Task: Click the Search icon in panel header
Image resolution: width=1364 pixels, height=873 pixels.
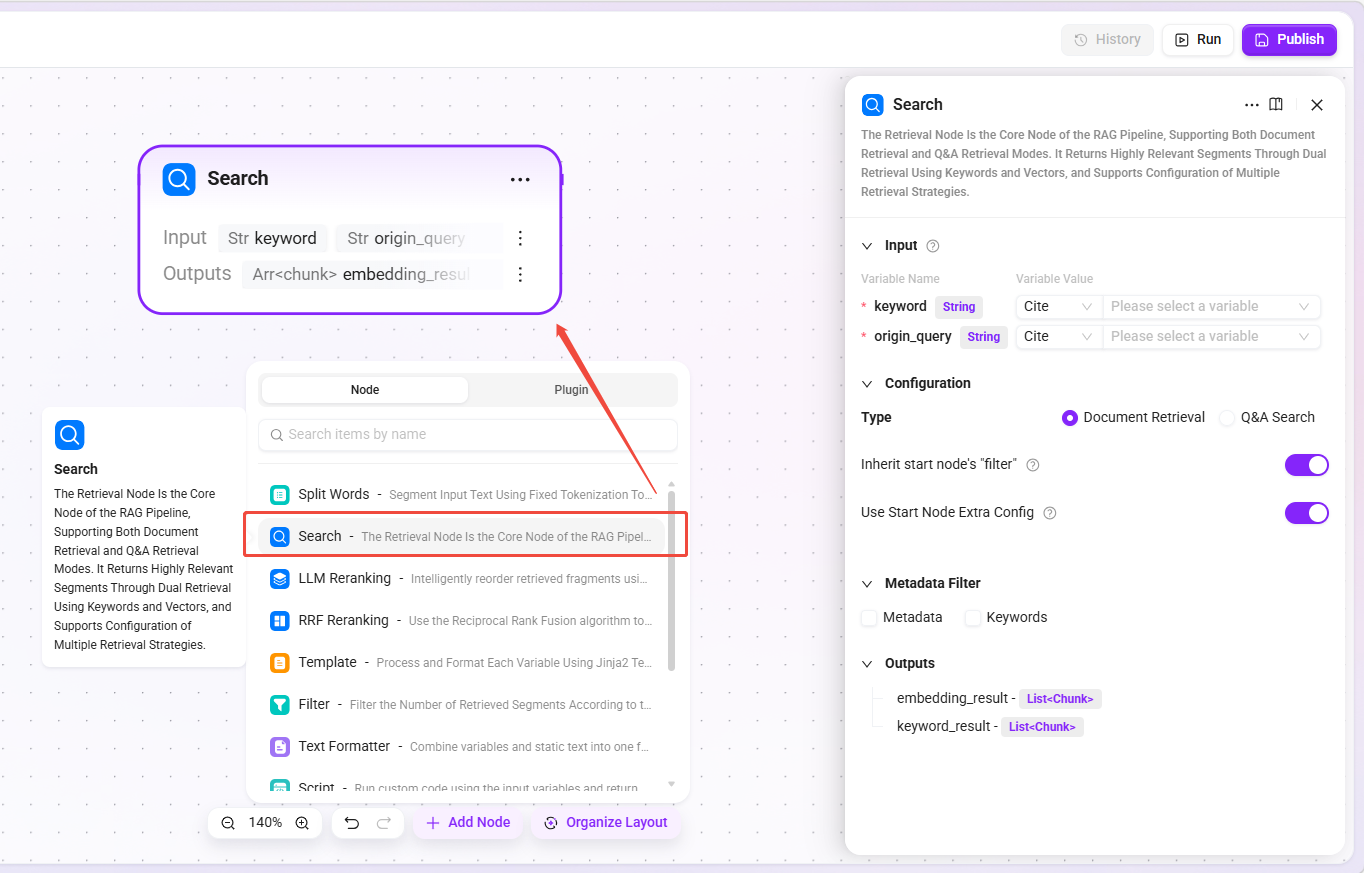Action: [x=873, y=104]
